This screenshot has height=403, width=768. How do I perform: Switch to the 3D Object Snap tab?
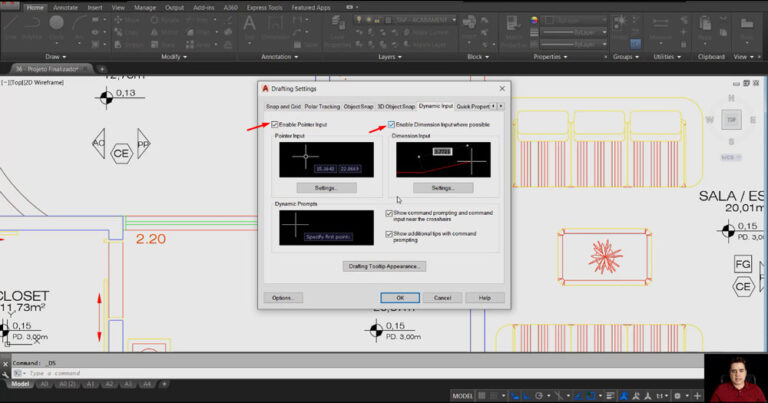pos(396,106)
